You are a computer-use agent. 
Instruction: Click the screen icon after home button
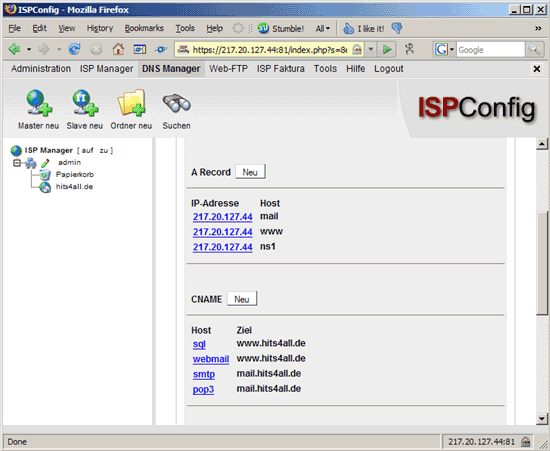point(140,49)
